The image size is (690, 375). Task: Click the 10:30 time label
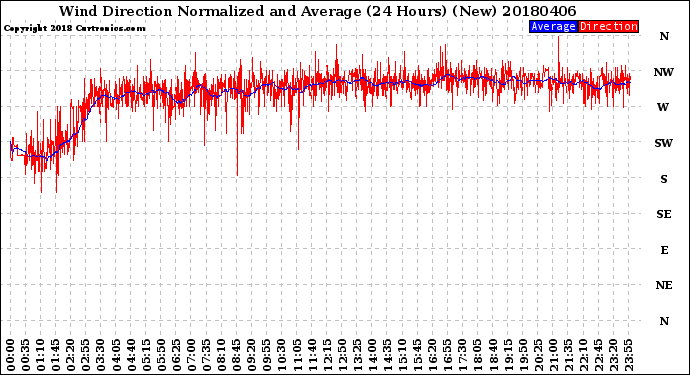click(282, 355)
